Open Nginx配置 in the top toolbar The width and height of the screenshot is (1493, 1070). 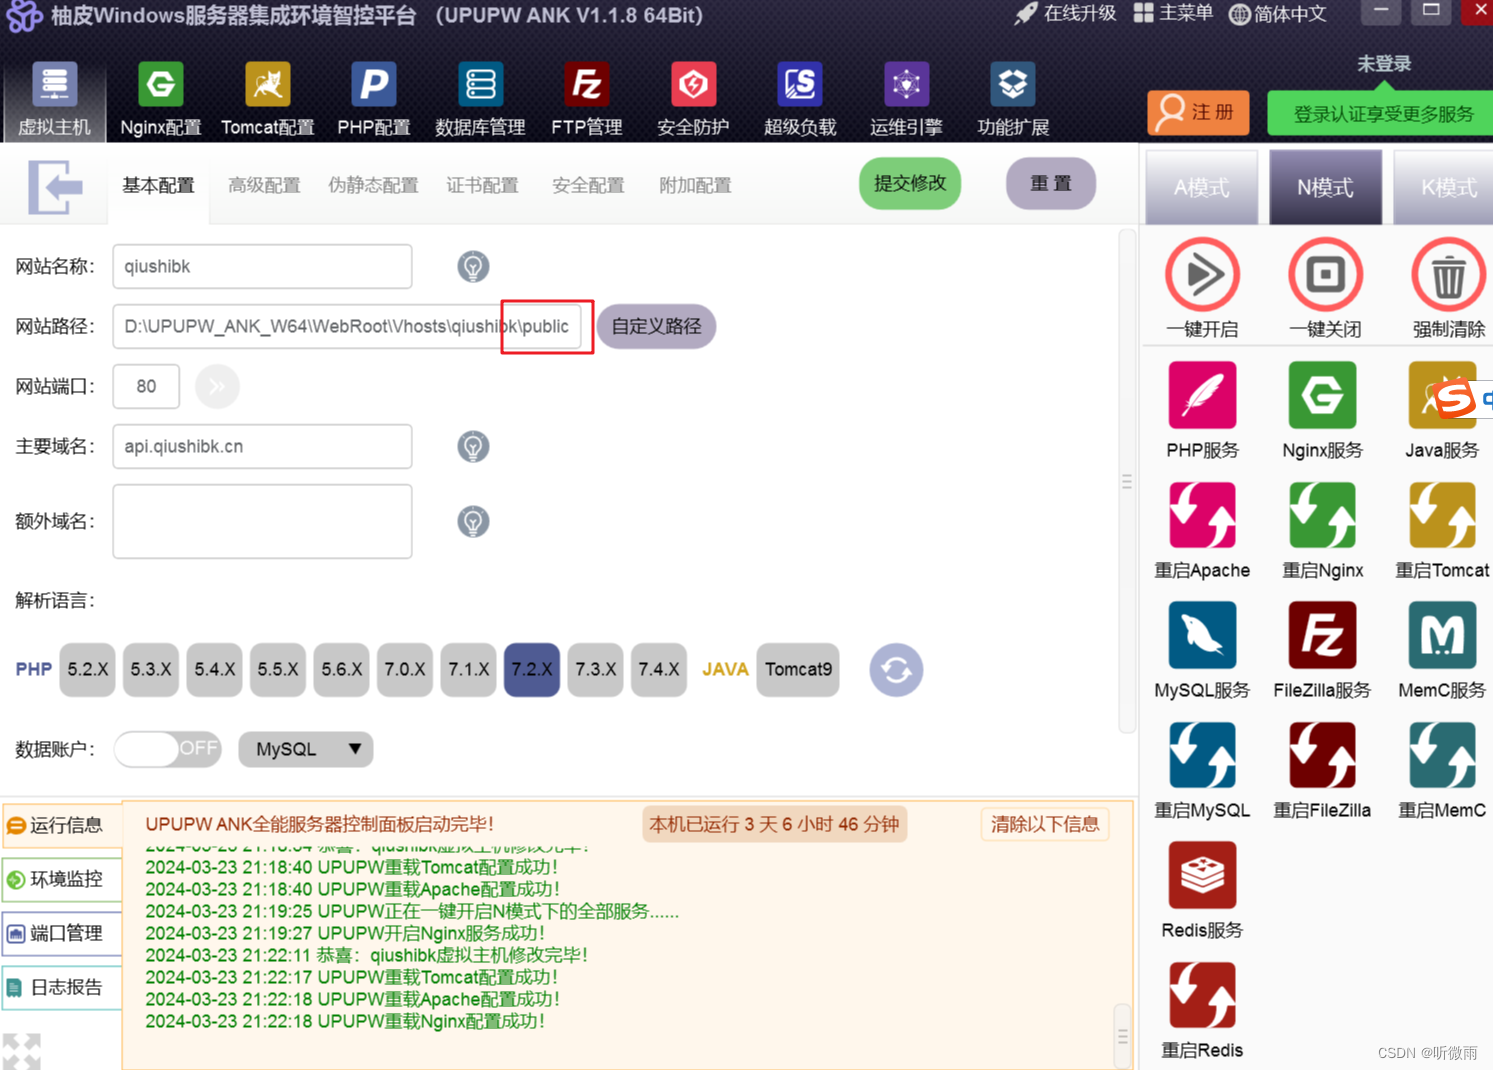click(160, 99)
